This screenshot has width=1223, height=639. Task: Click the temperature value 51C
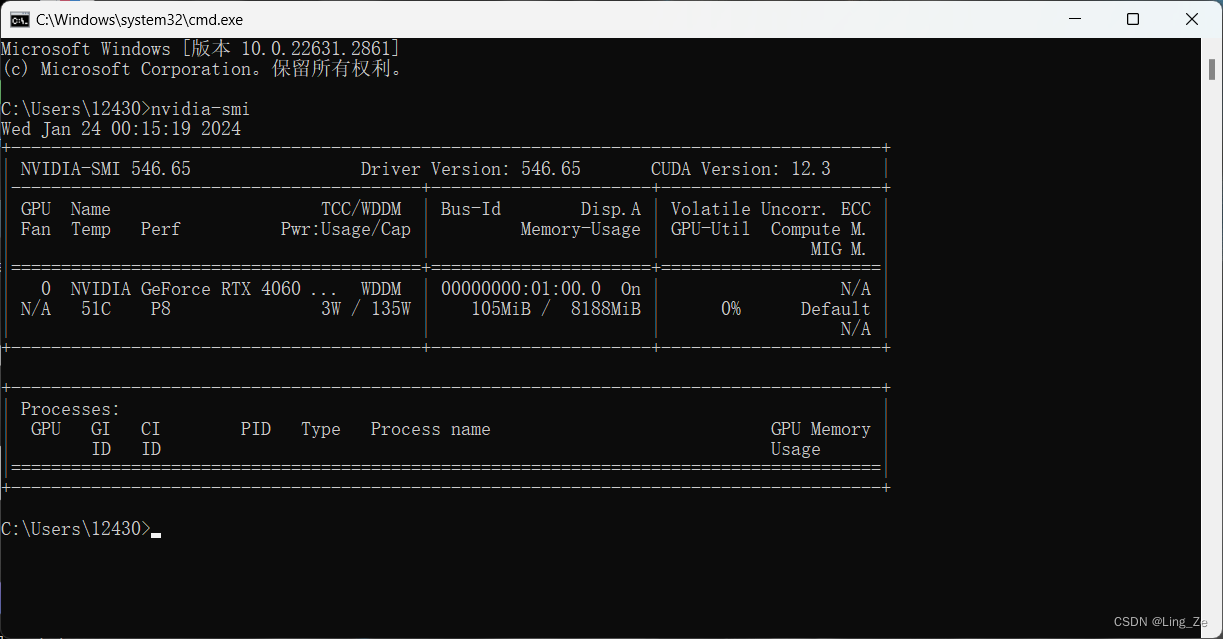pos(96,309)
